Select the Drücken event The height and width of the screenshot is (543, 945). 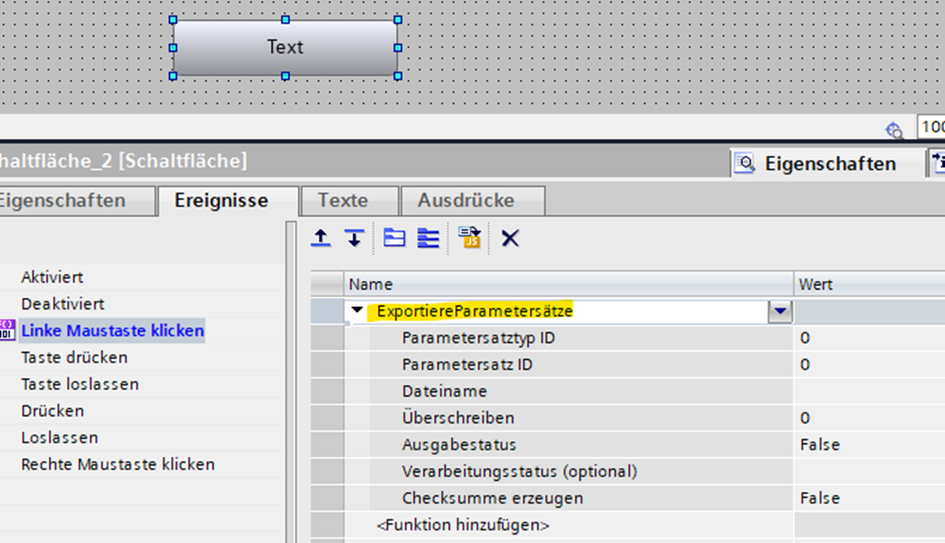pyautogui.click(x=52, y=410)
